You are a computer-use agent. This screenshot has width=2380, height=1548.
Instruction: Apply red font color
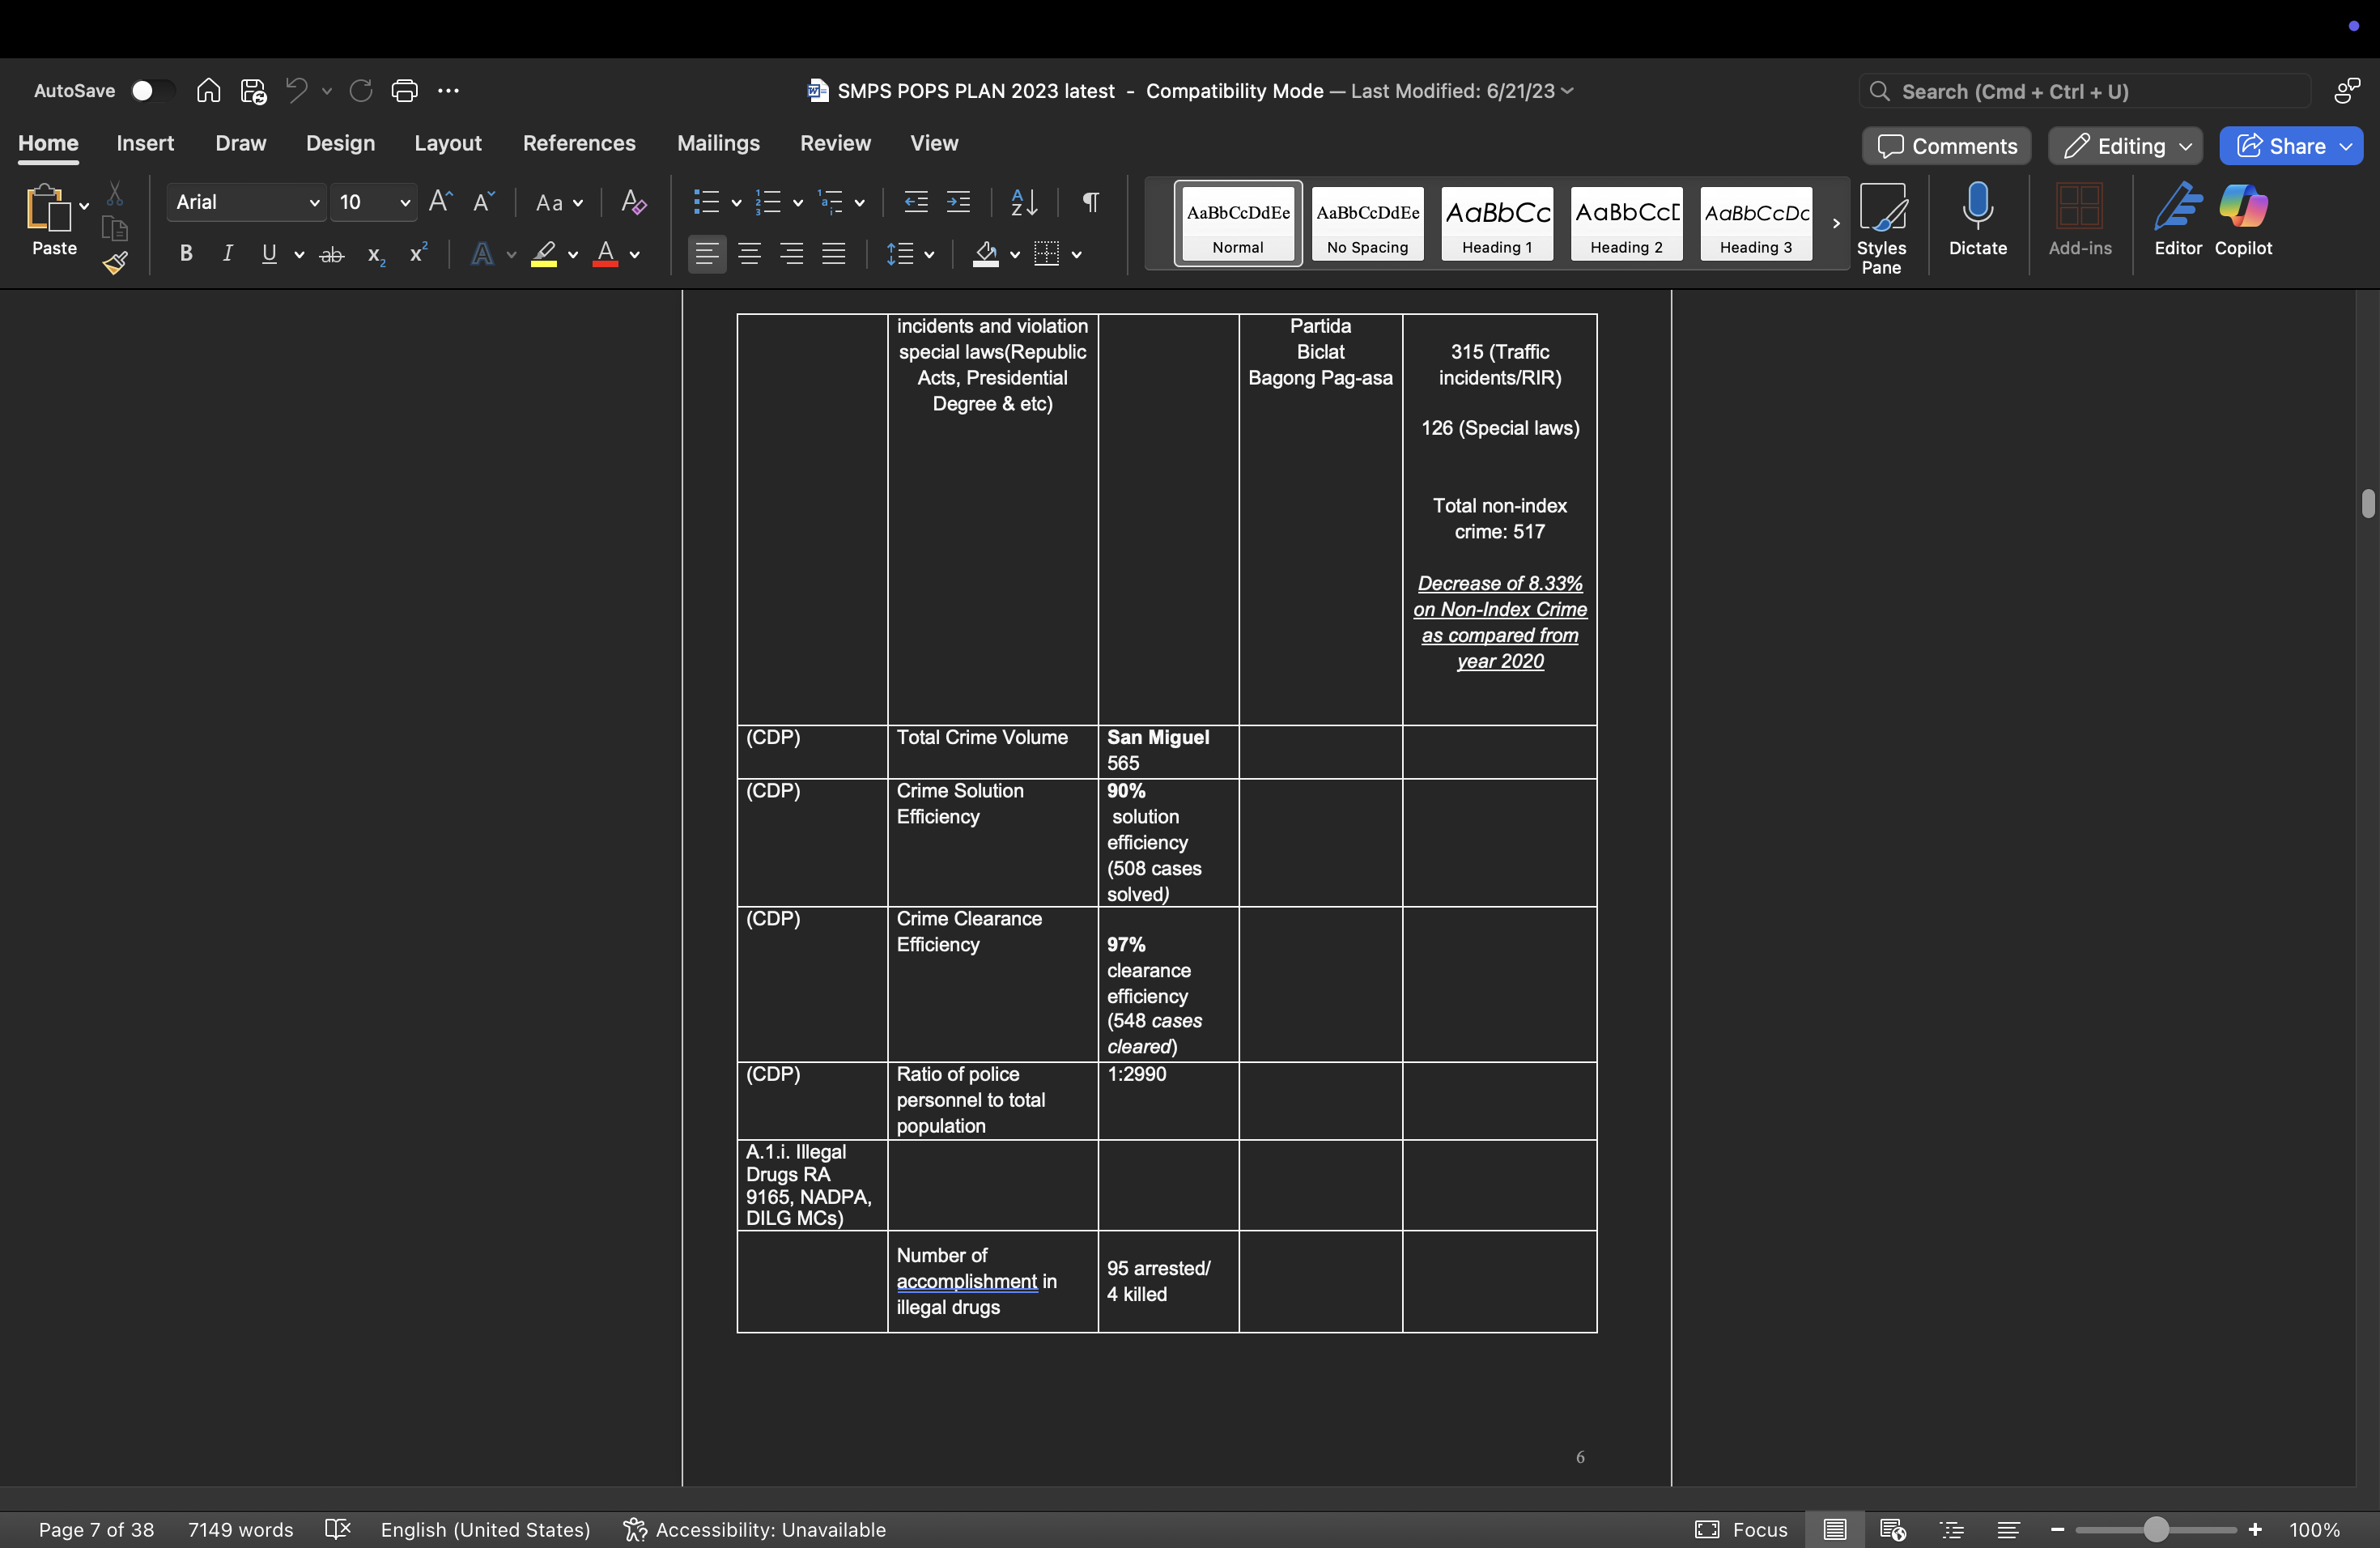pyautogui.click(x=605, y=254)
